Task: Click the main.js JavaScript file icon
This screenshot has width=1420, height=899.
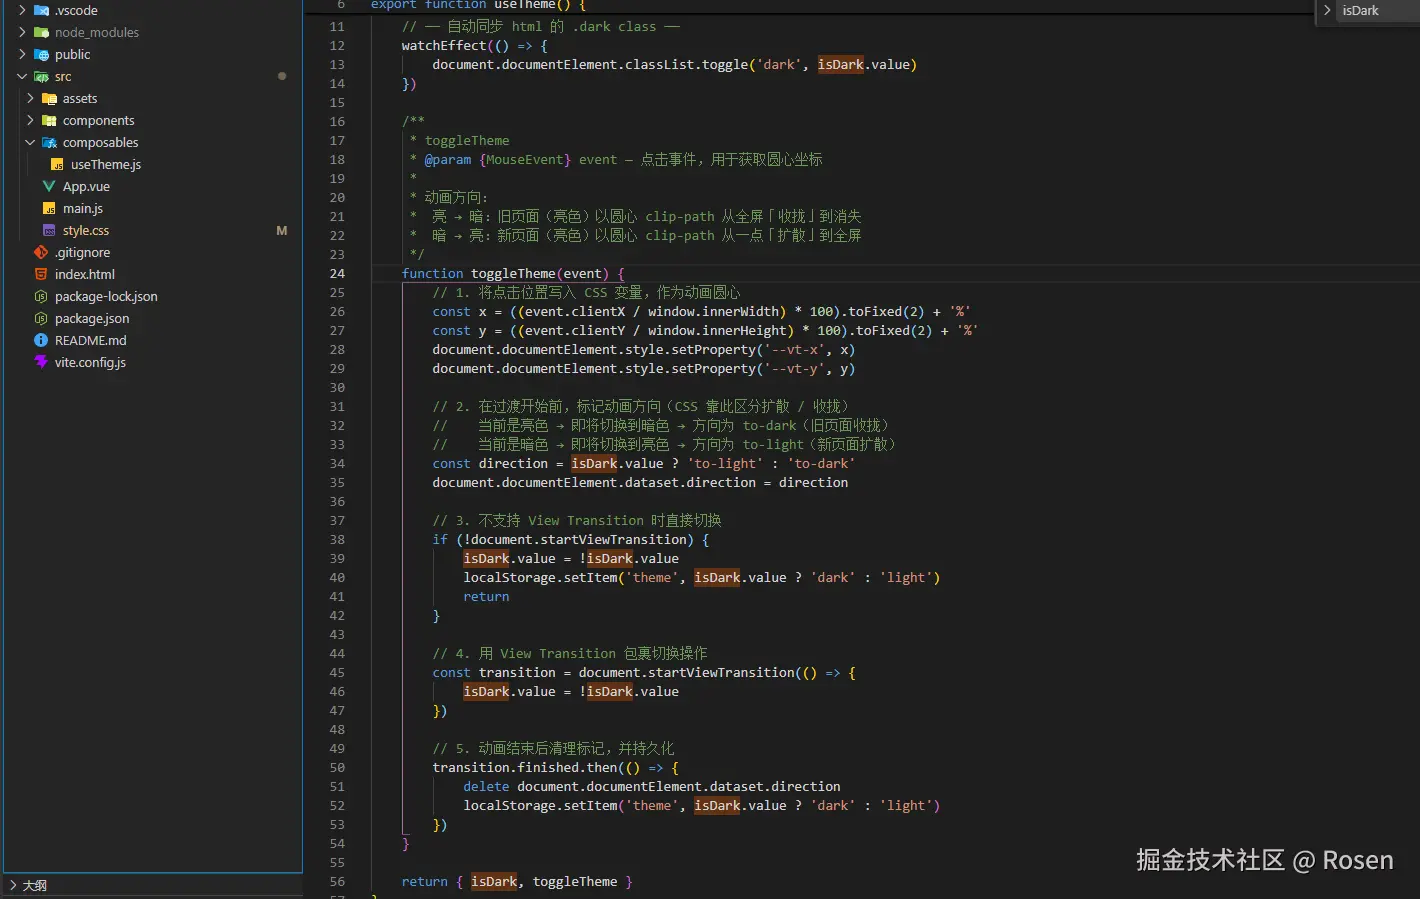Action: coord(49,208)
